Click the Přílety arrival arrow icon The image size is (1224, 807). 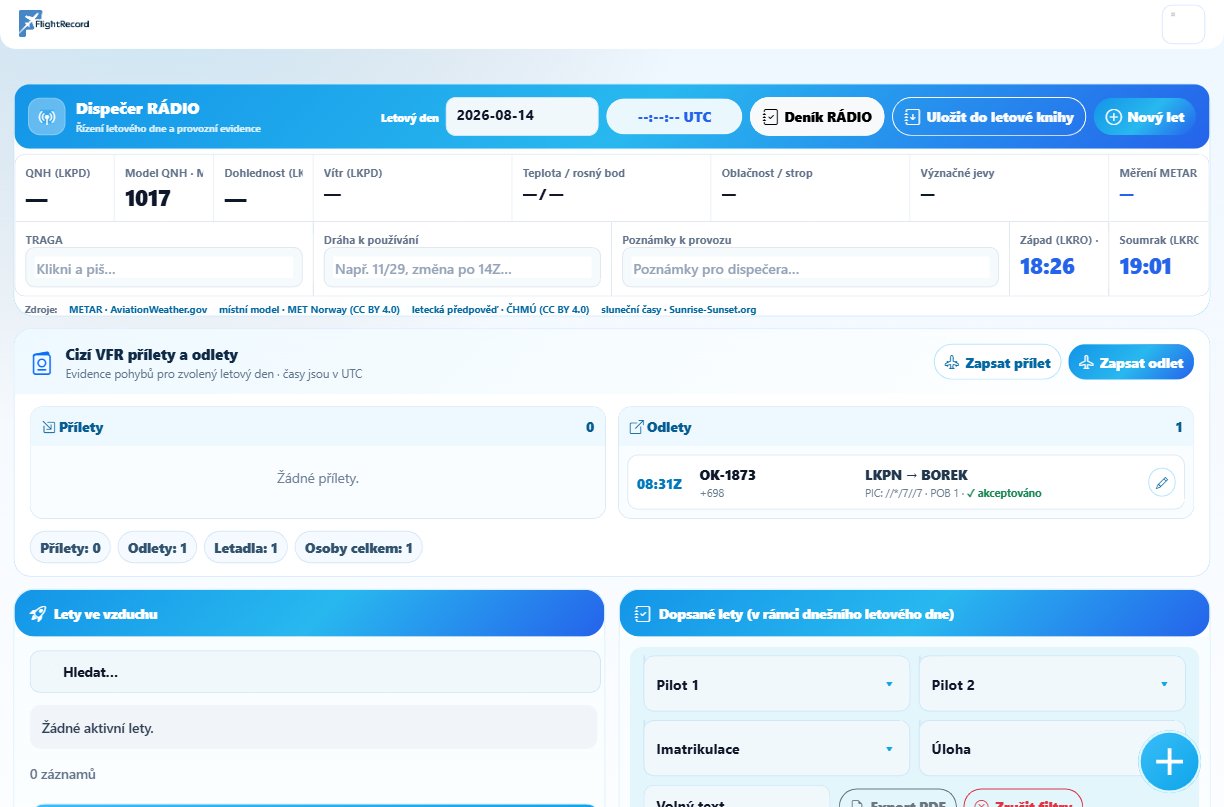point(48,427)
